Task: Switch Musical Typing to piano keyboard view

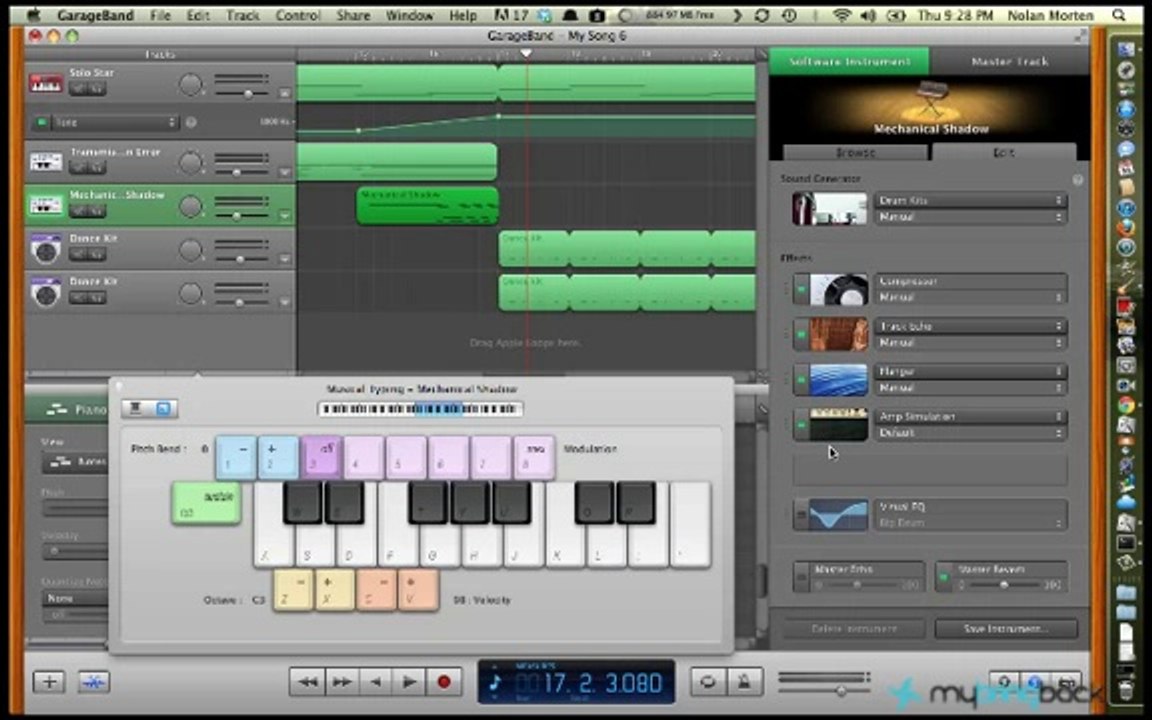Action: (x=136, y=408)
